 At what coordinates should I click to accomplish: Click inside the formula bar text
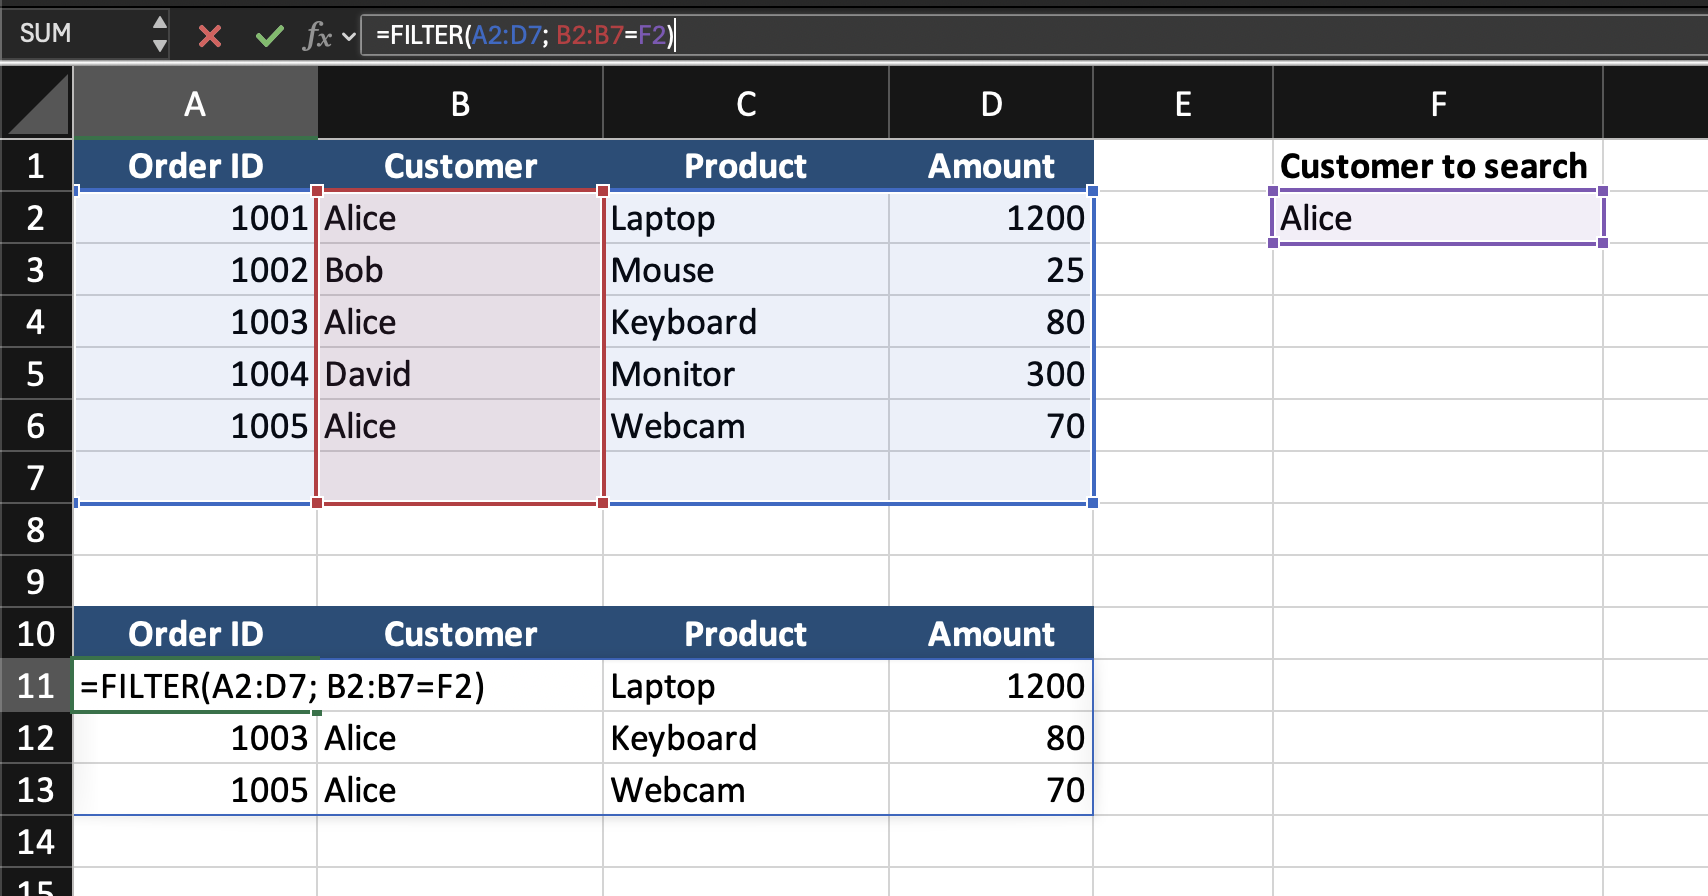click(900, 36)
